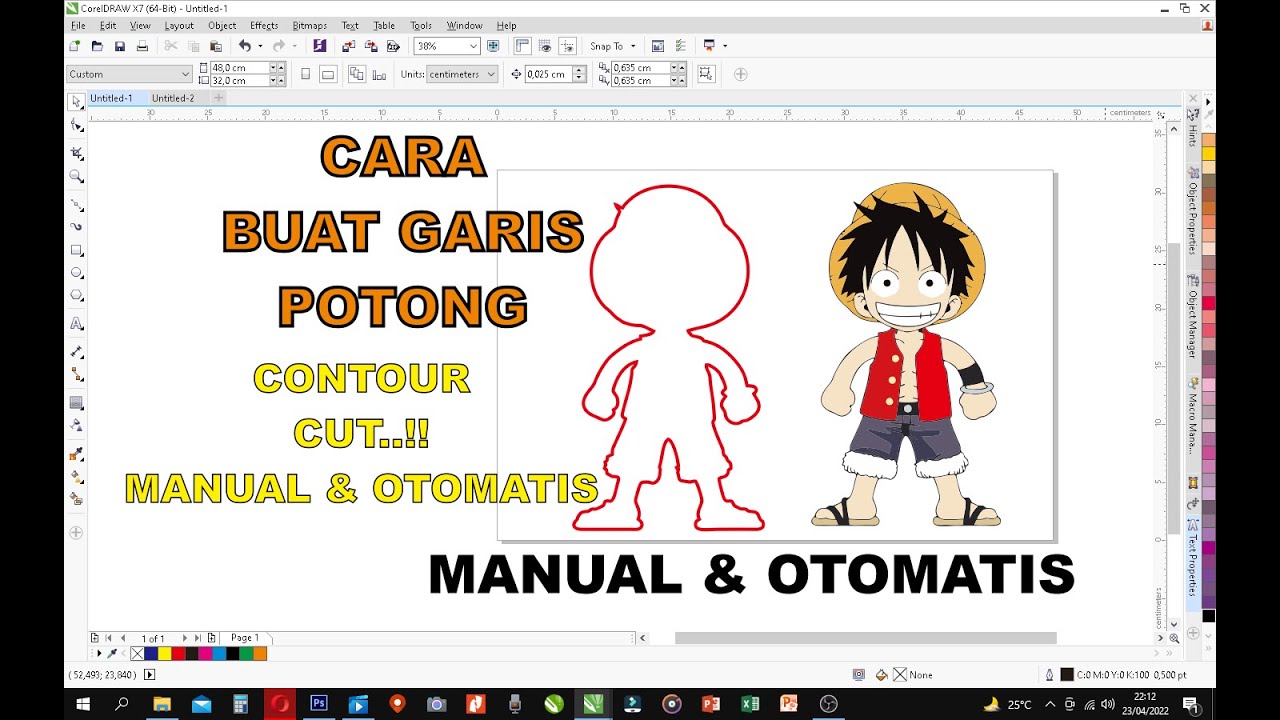The width and height of the screenshot is (1280, 720).
Task: Click the Open file icon
Action: click(x=97, y=46)
